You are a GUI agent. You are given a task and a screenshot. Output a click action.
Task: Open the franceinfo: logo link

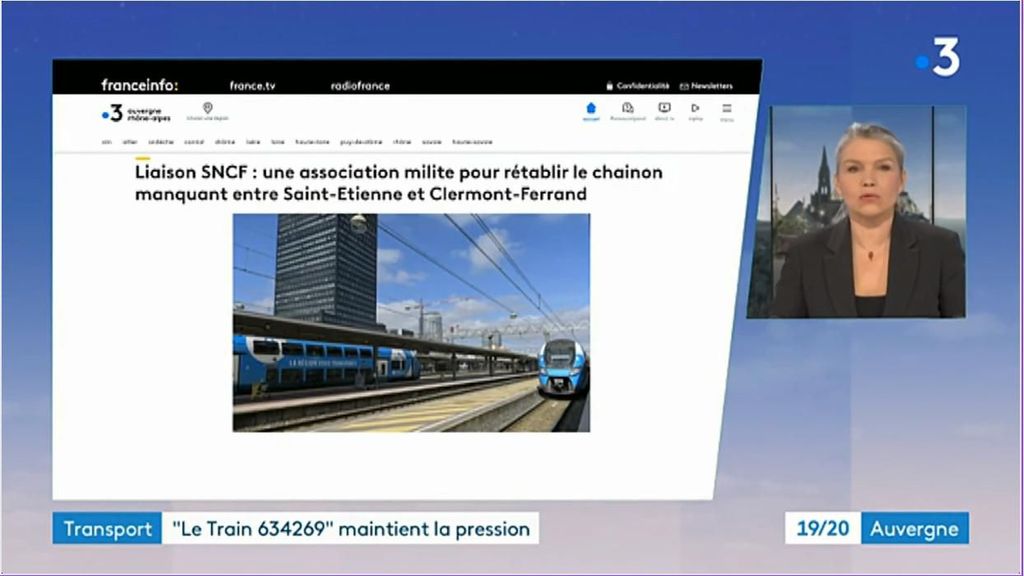click(x=140, y=85)
